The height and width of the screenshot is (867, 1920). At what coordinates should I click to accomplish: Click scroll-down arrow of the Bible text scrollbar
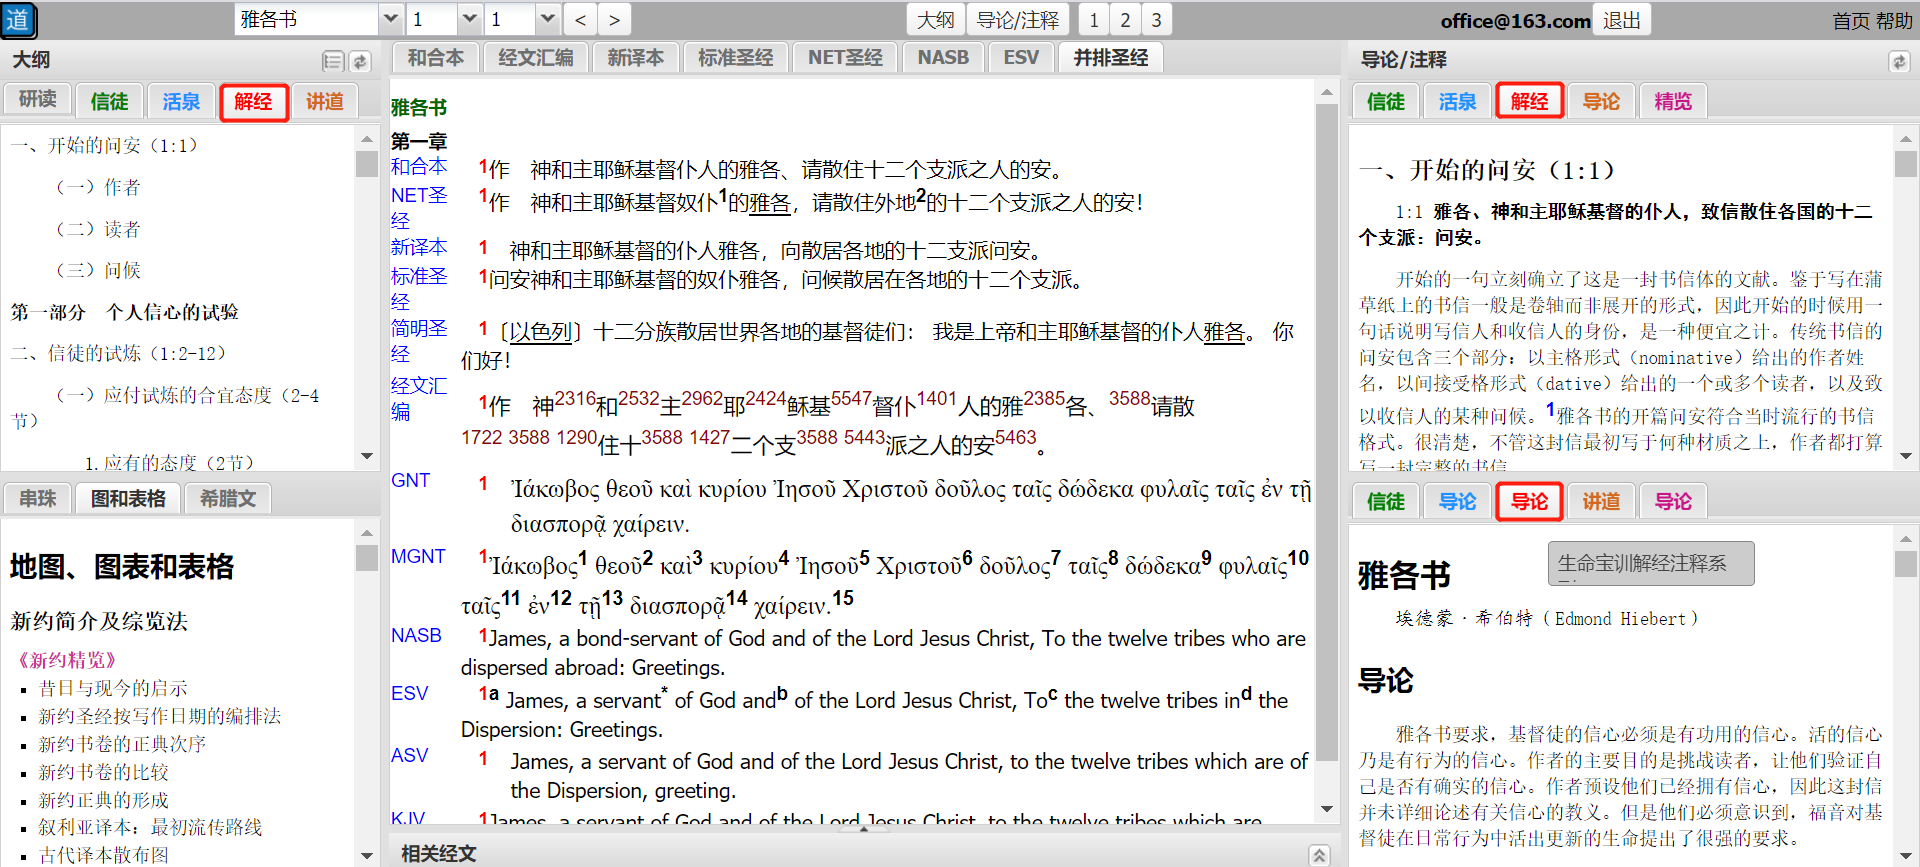[x=1327, y=809]
